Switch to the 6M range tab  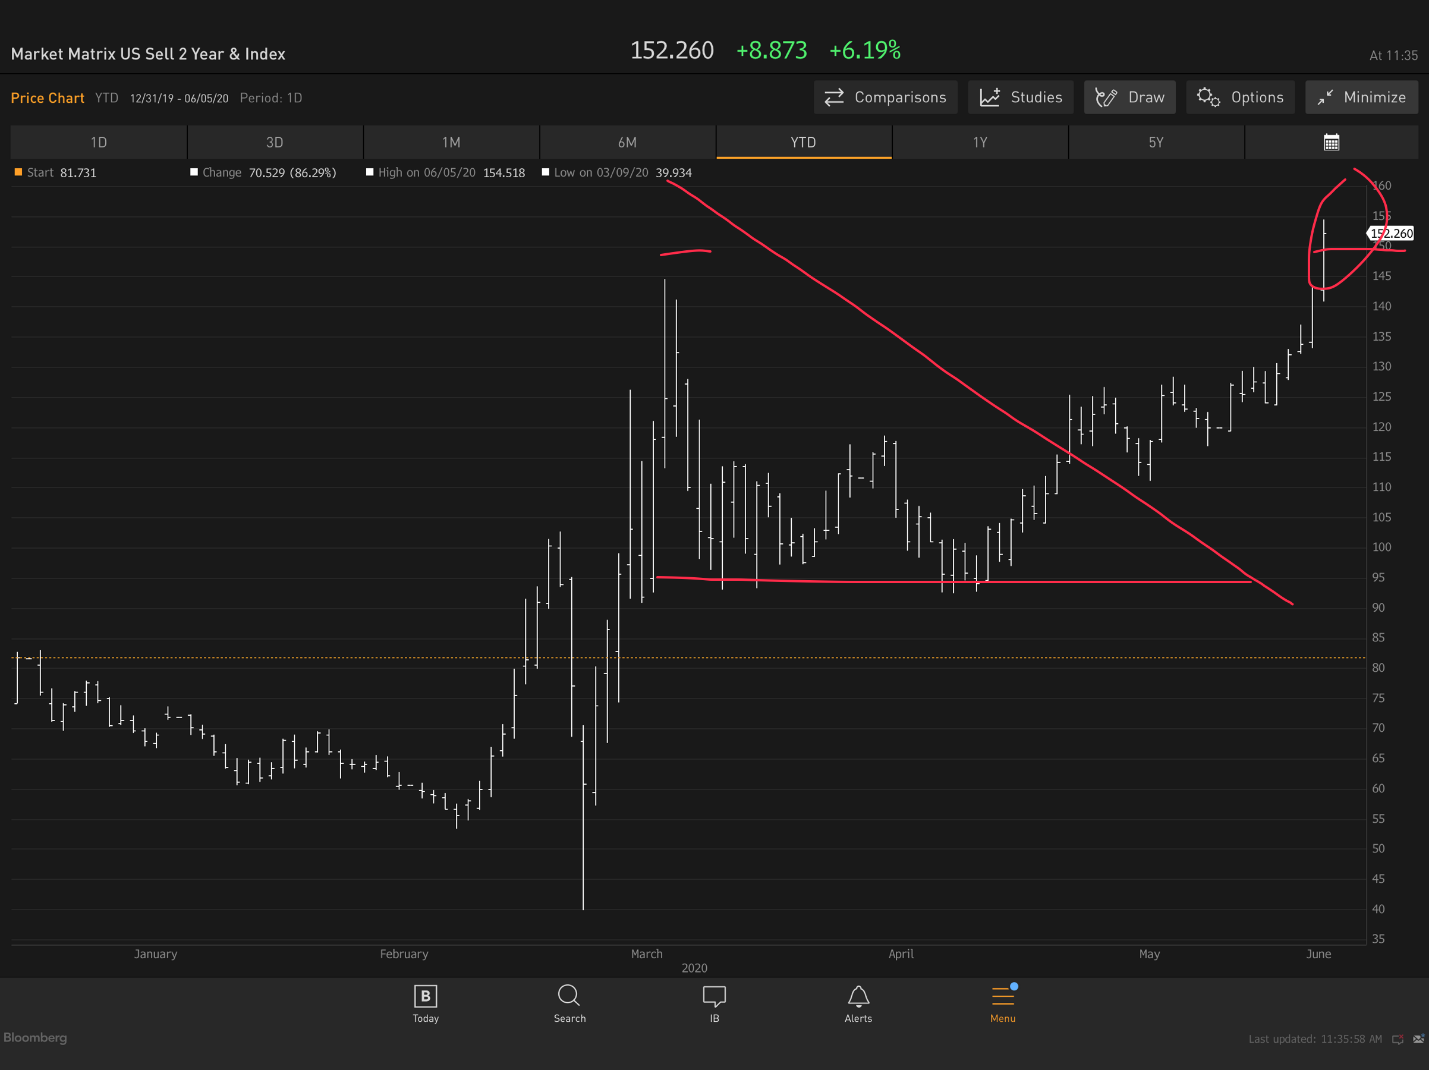point(627,142)
